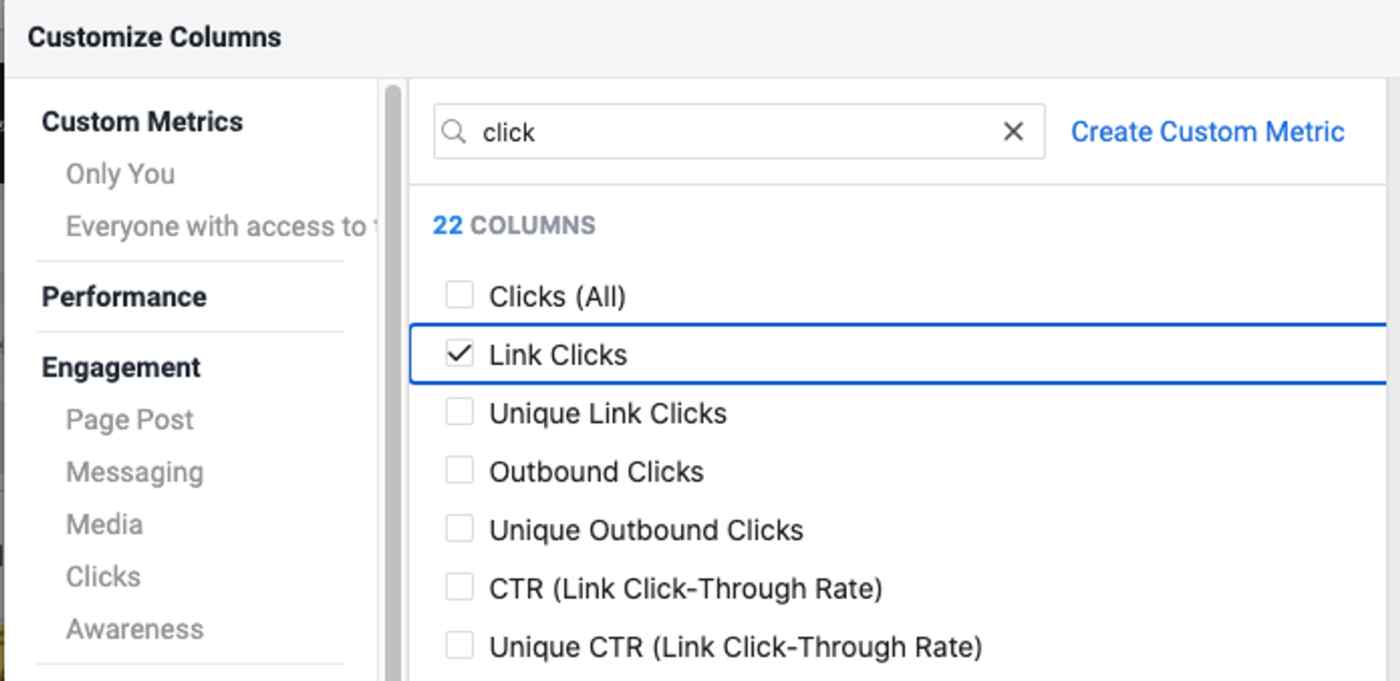
Task: Go to the Engagement category
Action: pos(121,368)
